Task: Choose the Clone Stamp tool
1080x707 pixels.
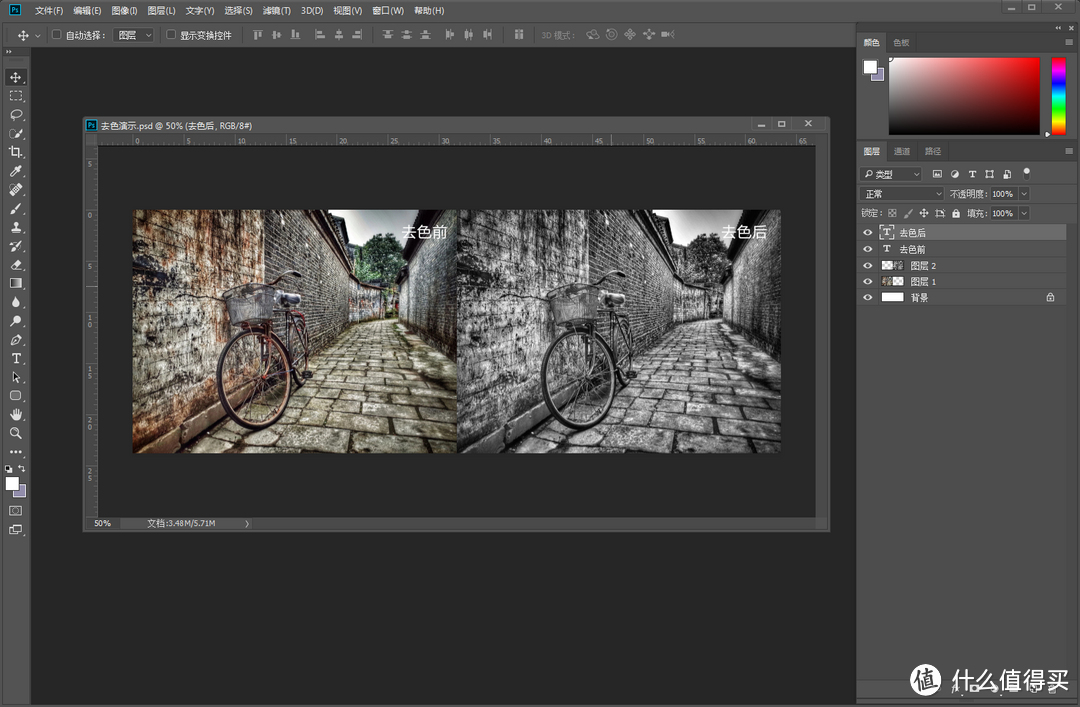Action: coord(15,227)
